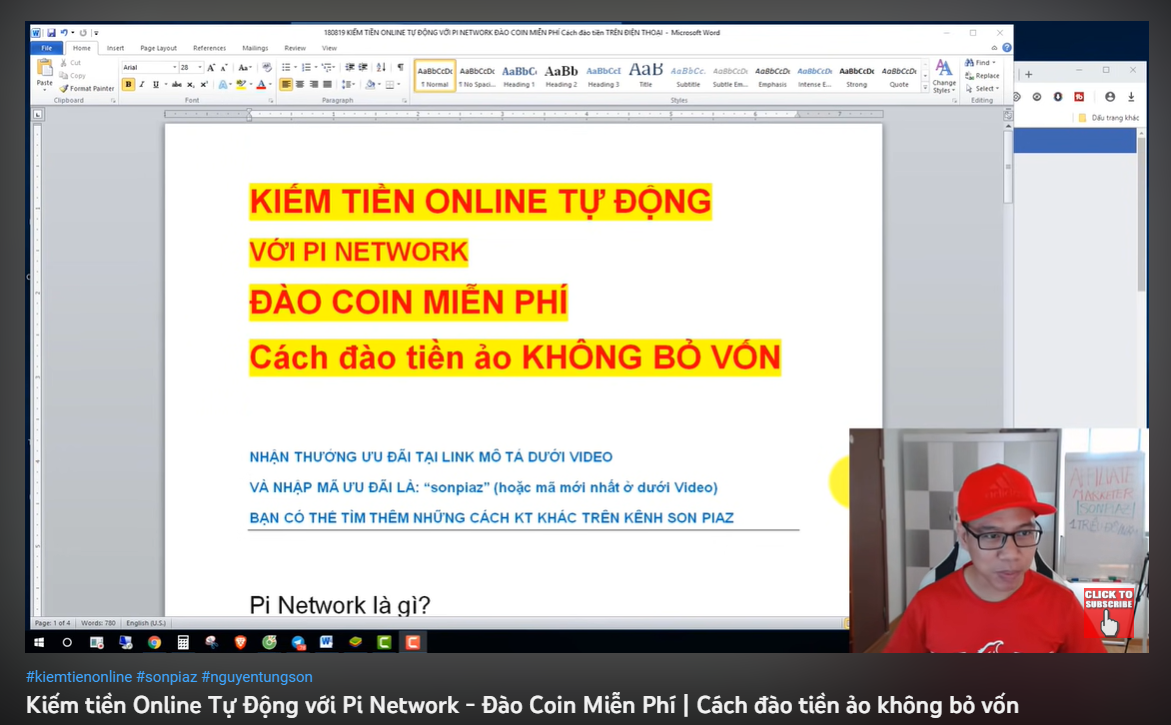Open the Change Case Aa dropdown
This screenshot has width=1171, height=725.
point(244,67)
